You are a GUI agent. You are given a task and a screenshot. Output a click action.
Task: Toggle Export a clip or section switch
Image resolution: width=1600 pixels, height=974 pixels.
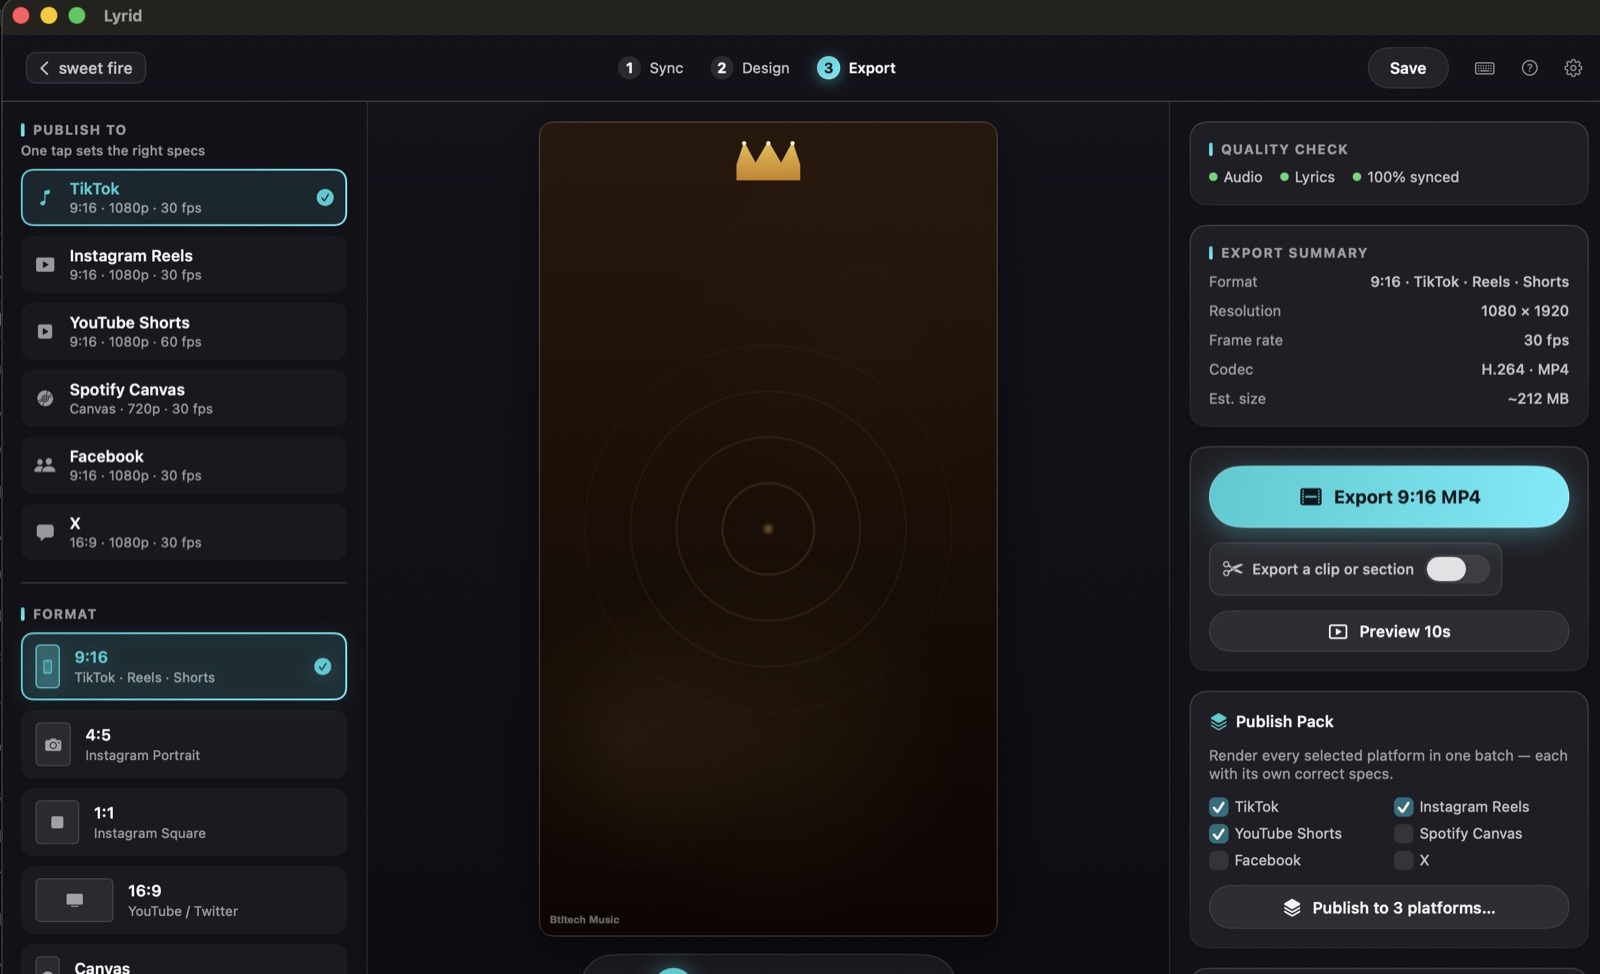point(1457,569)
